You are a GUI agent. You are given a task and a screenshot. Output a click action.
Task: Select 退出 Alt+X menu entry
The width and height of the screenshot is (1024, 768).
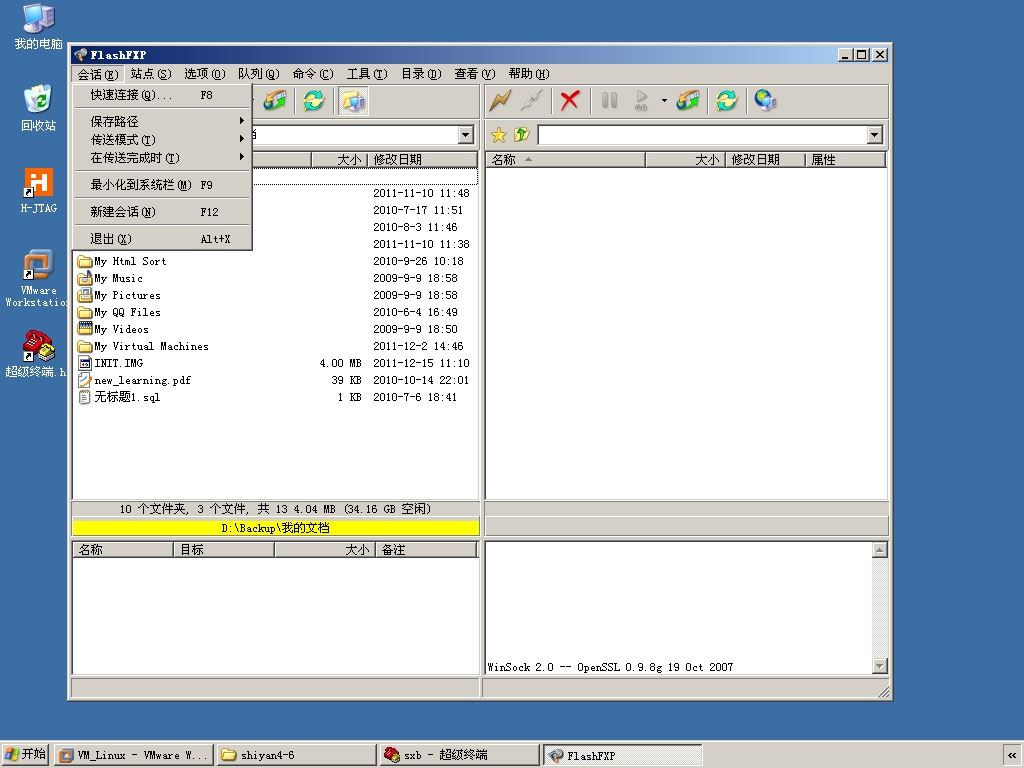pyautogui.click(x=161, y=239)
